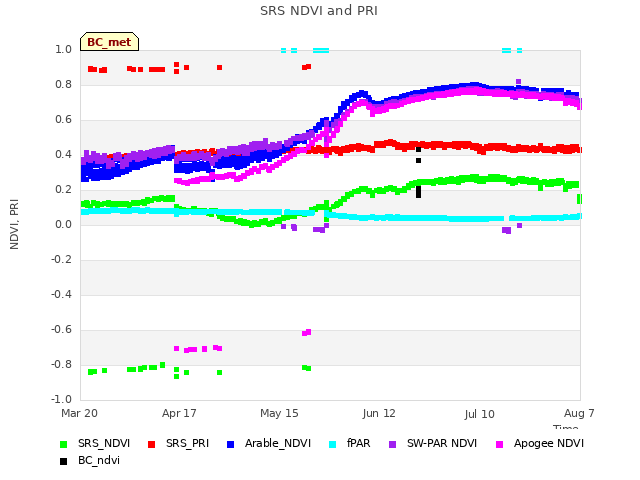Click the magenta Apogee NDVI legend swatch
Screen dimensions: 640x480
click(x=499, y=444)
